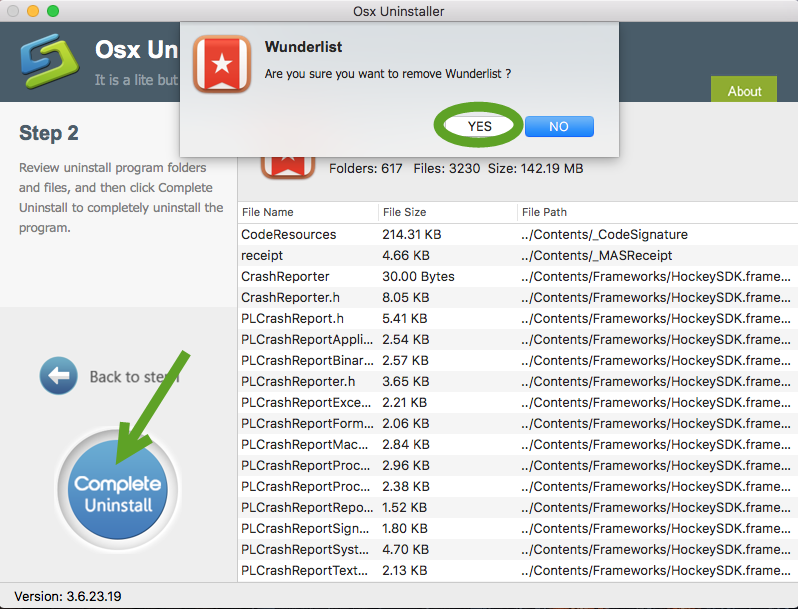The width and height of the screenshot is (798, 609).
Task: Click the Wunderlist icon in the dialog
Action: point(222,64)
